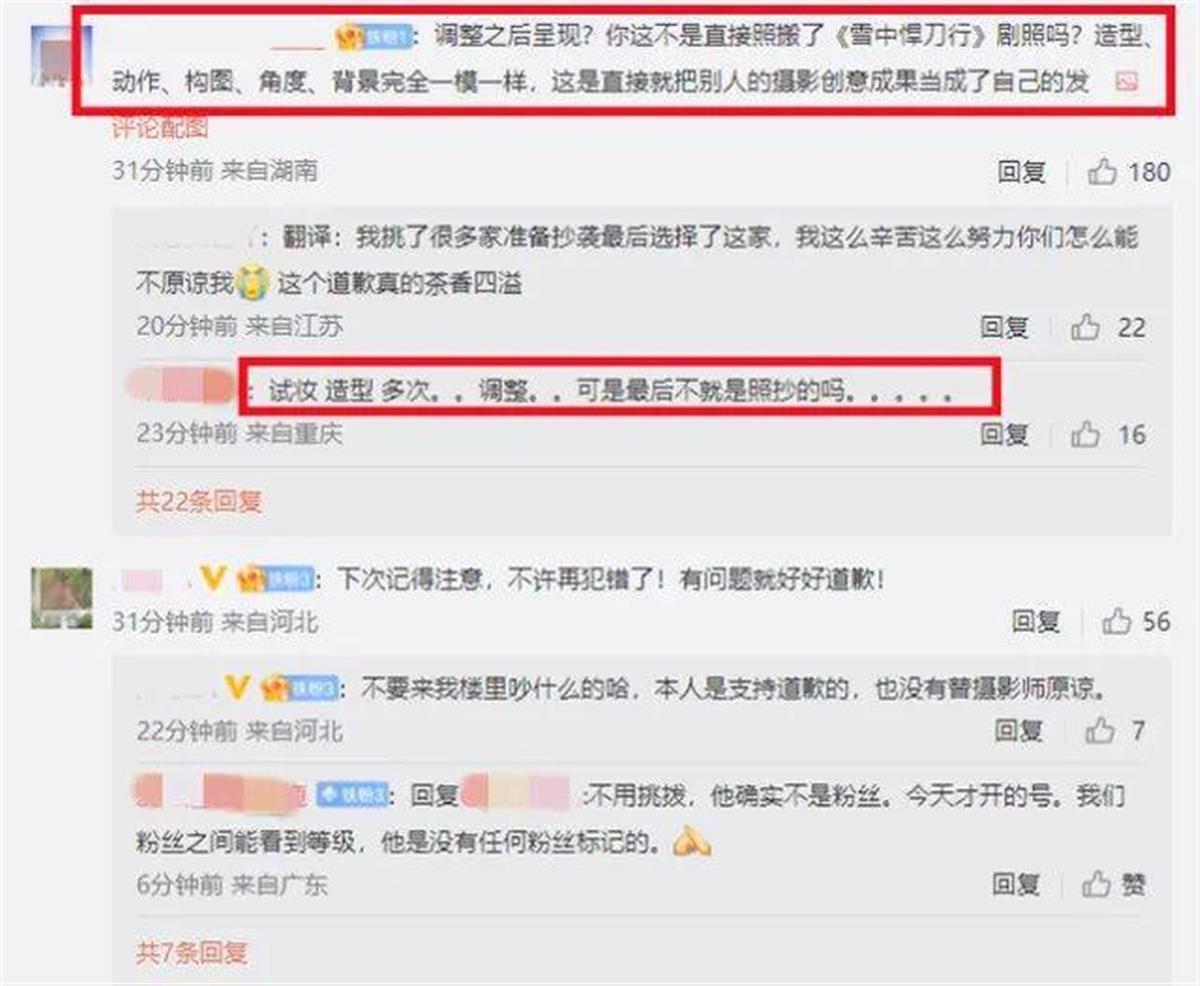Open the comment image icon in first comment
This screenshot has width=1200, height=986.
pyautogui.click(x=1126, y=83)
